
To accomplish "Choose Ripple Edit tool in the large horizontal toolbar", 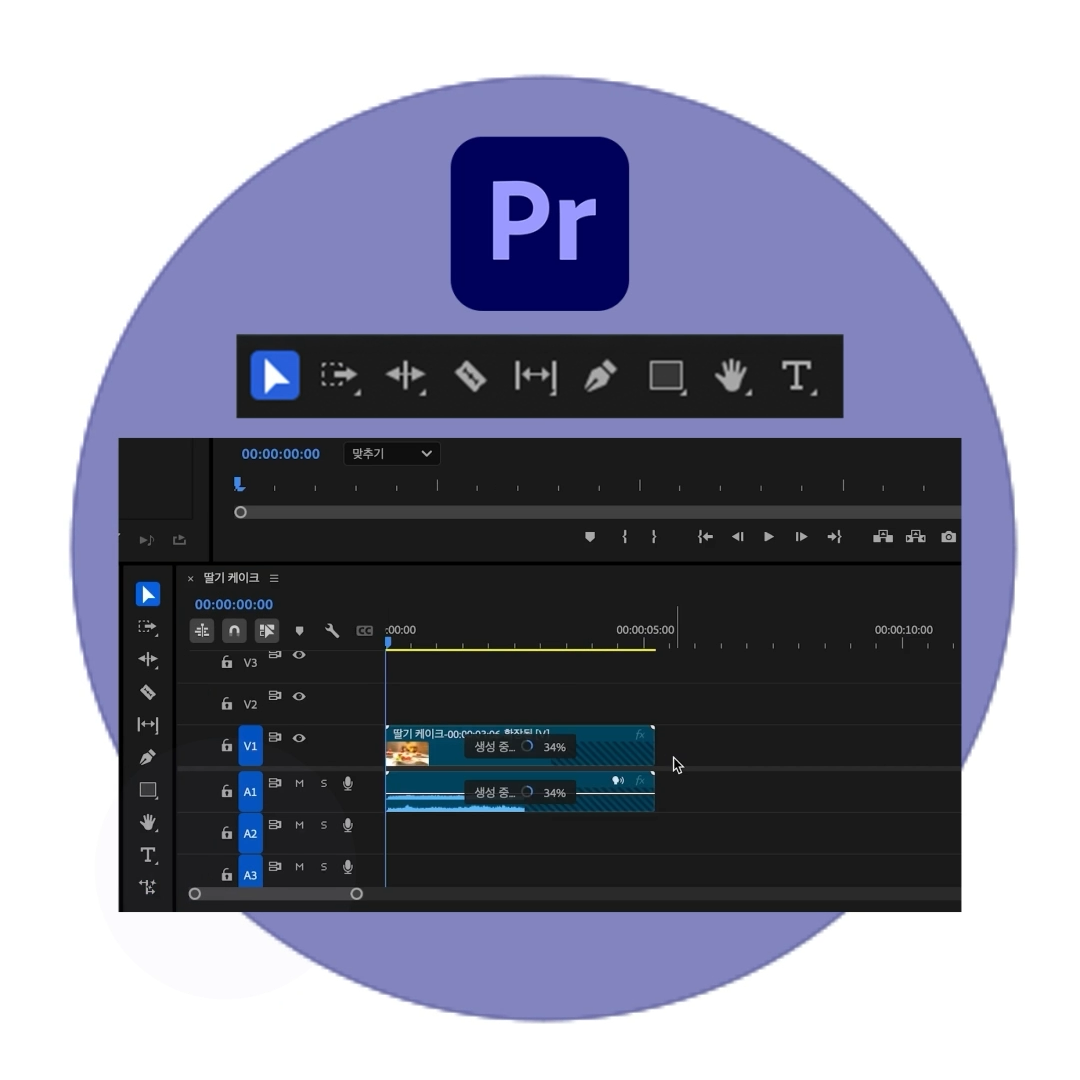I will tap(405, 376).
